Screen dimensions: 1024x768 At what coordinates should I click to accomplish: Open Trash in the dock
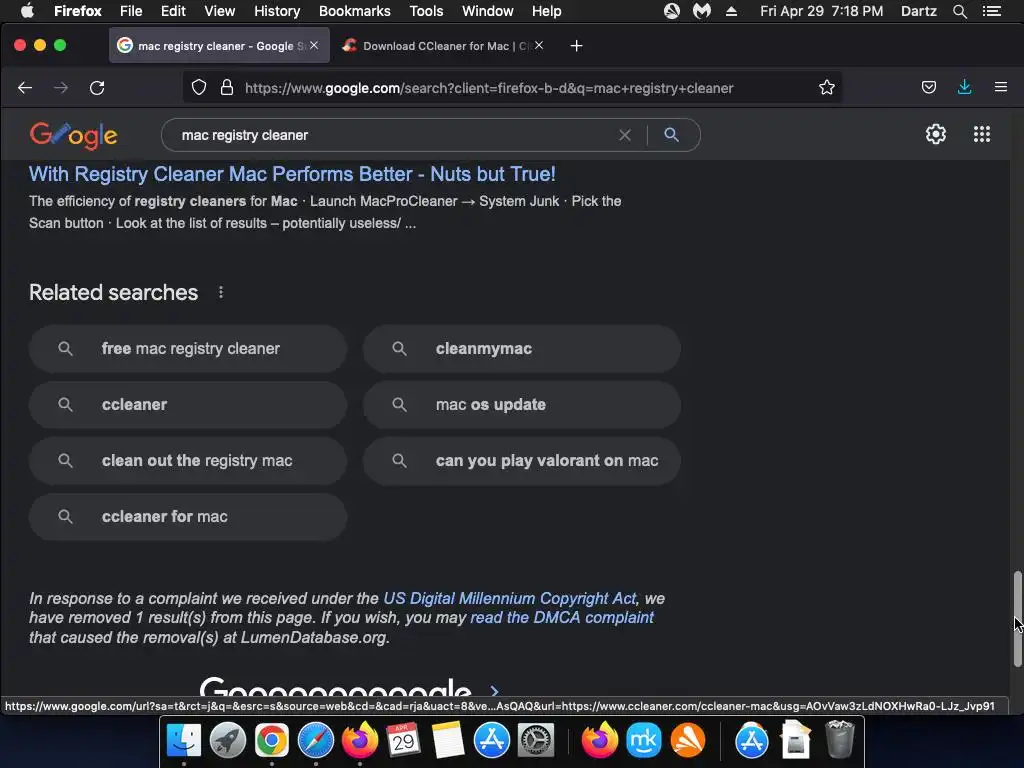839,739
